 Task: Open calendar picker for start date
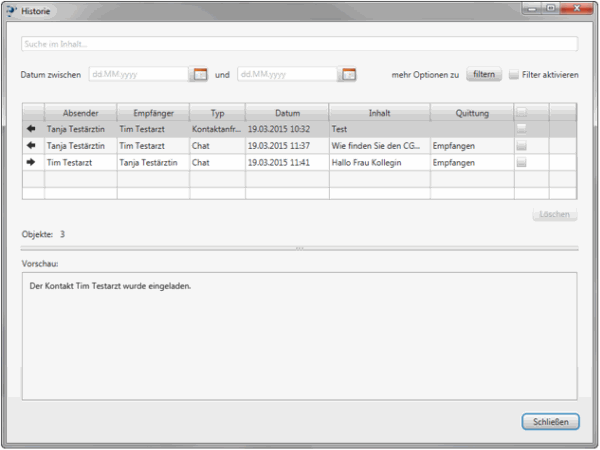pos(200,74)
